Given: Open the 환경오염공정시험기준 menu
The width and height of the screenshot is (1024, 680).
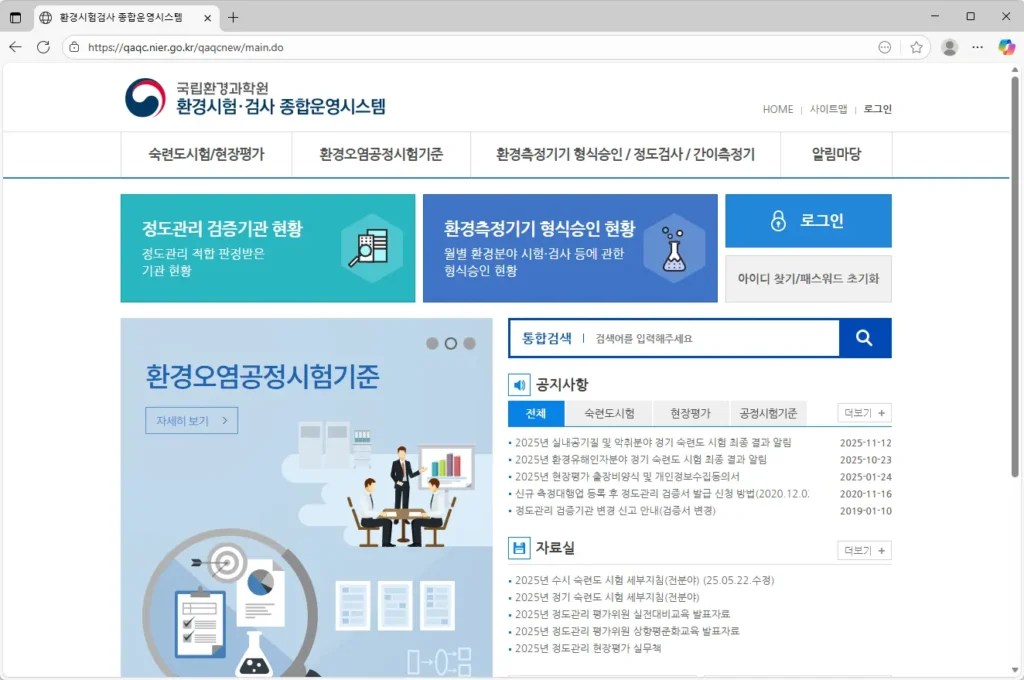Looking at the screenshot, I should click(x=381, y=154).
